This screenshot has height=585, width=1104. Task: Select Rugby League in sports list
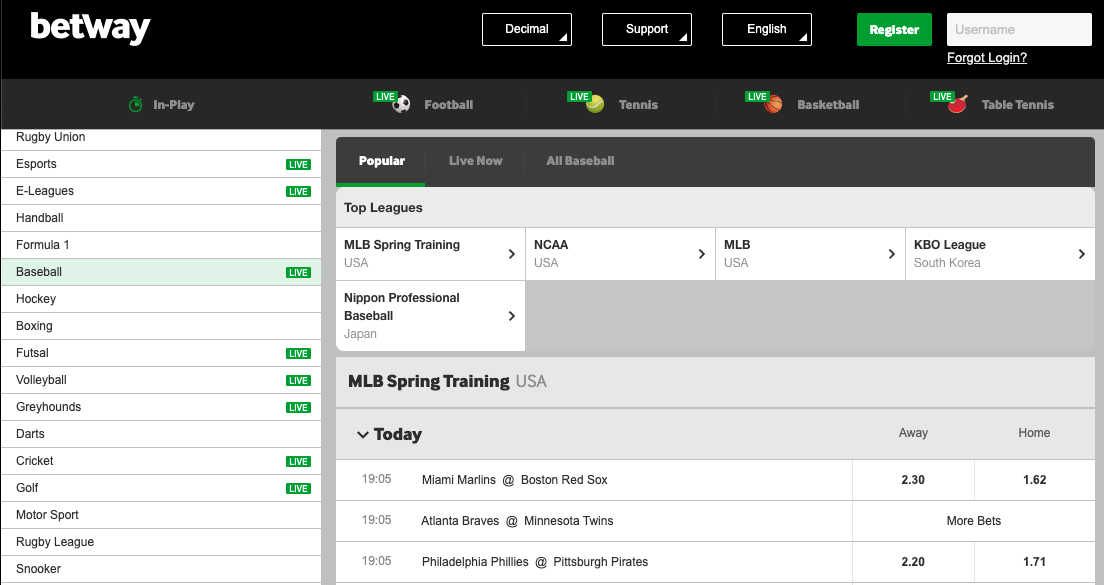click(161, 542)
